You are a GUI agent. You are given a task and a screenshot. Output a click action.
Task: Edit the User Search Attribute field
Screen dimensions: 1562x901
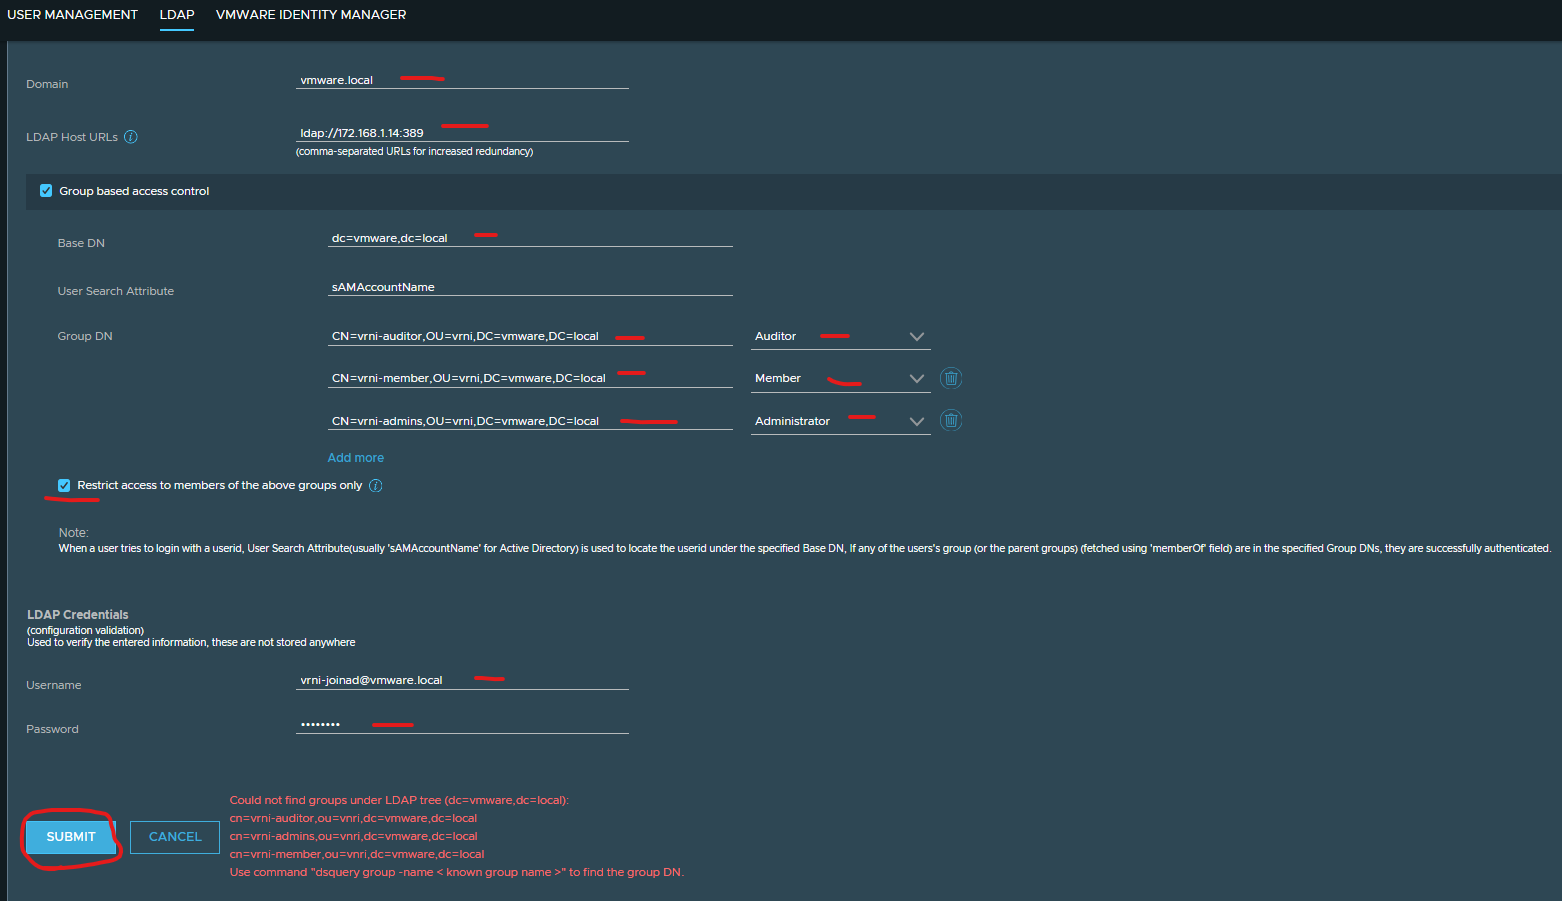pyautogui.click(x=530, y=287)
